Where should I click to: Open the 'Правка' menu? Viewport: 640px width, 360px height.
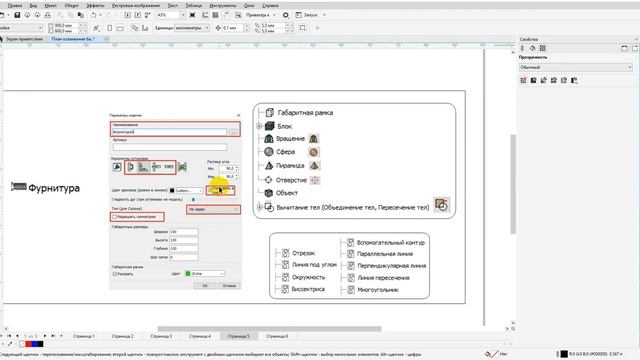15,6
